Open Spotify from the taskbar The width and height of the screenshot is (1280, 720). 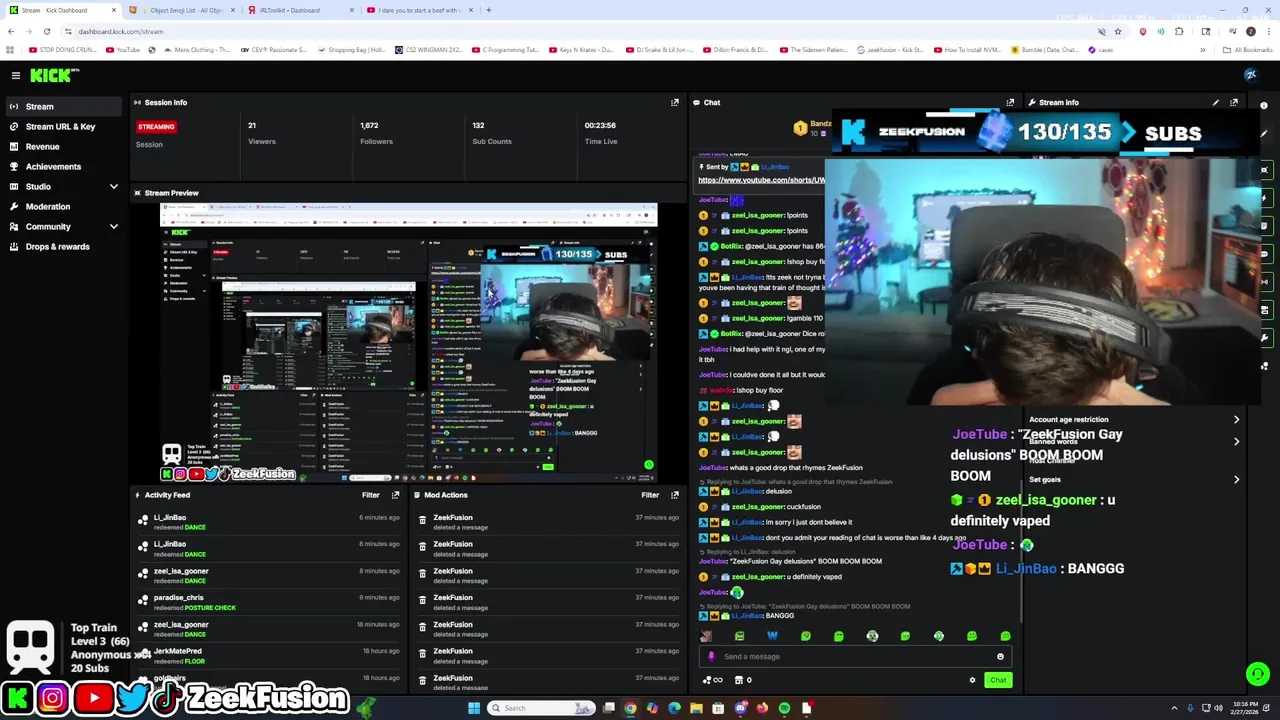[x=784, y=708]
